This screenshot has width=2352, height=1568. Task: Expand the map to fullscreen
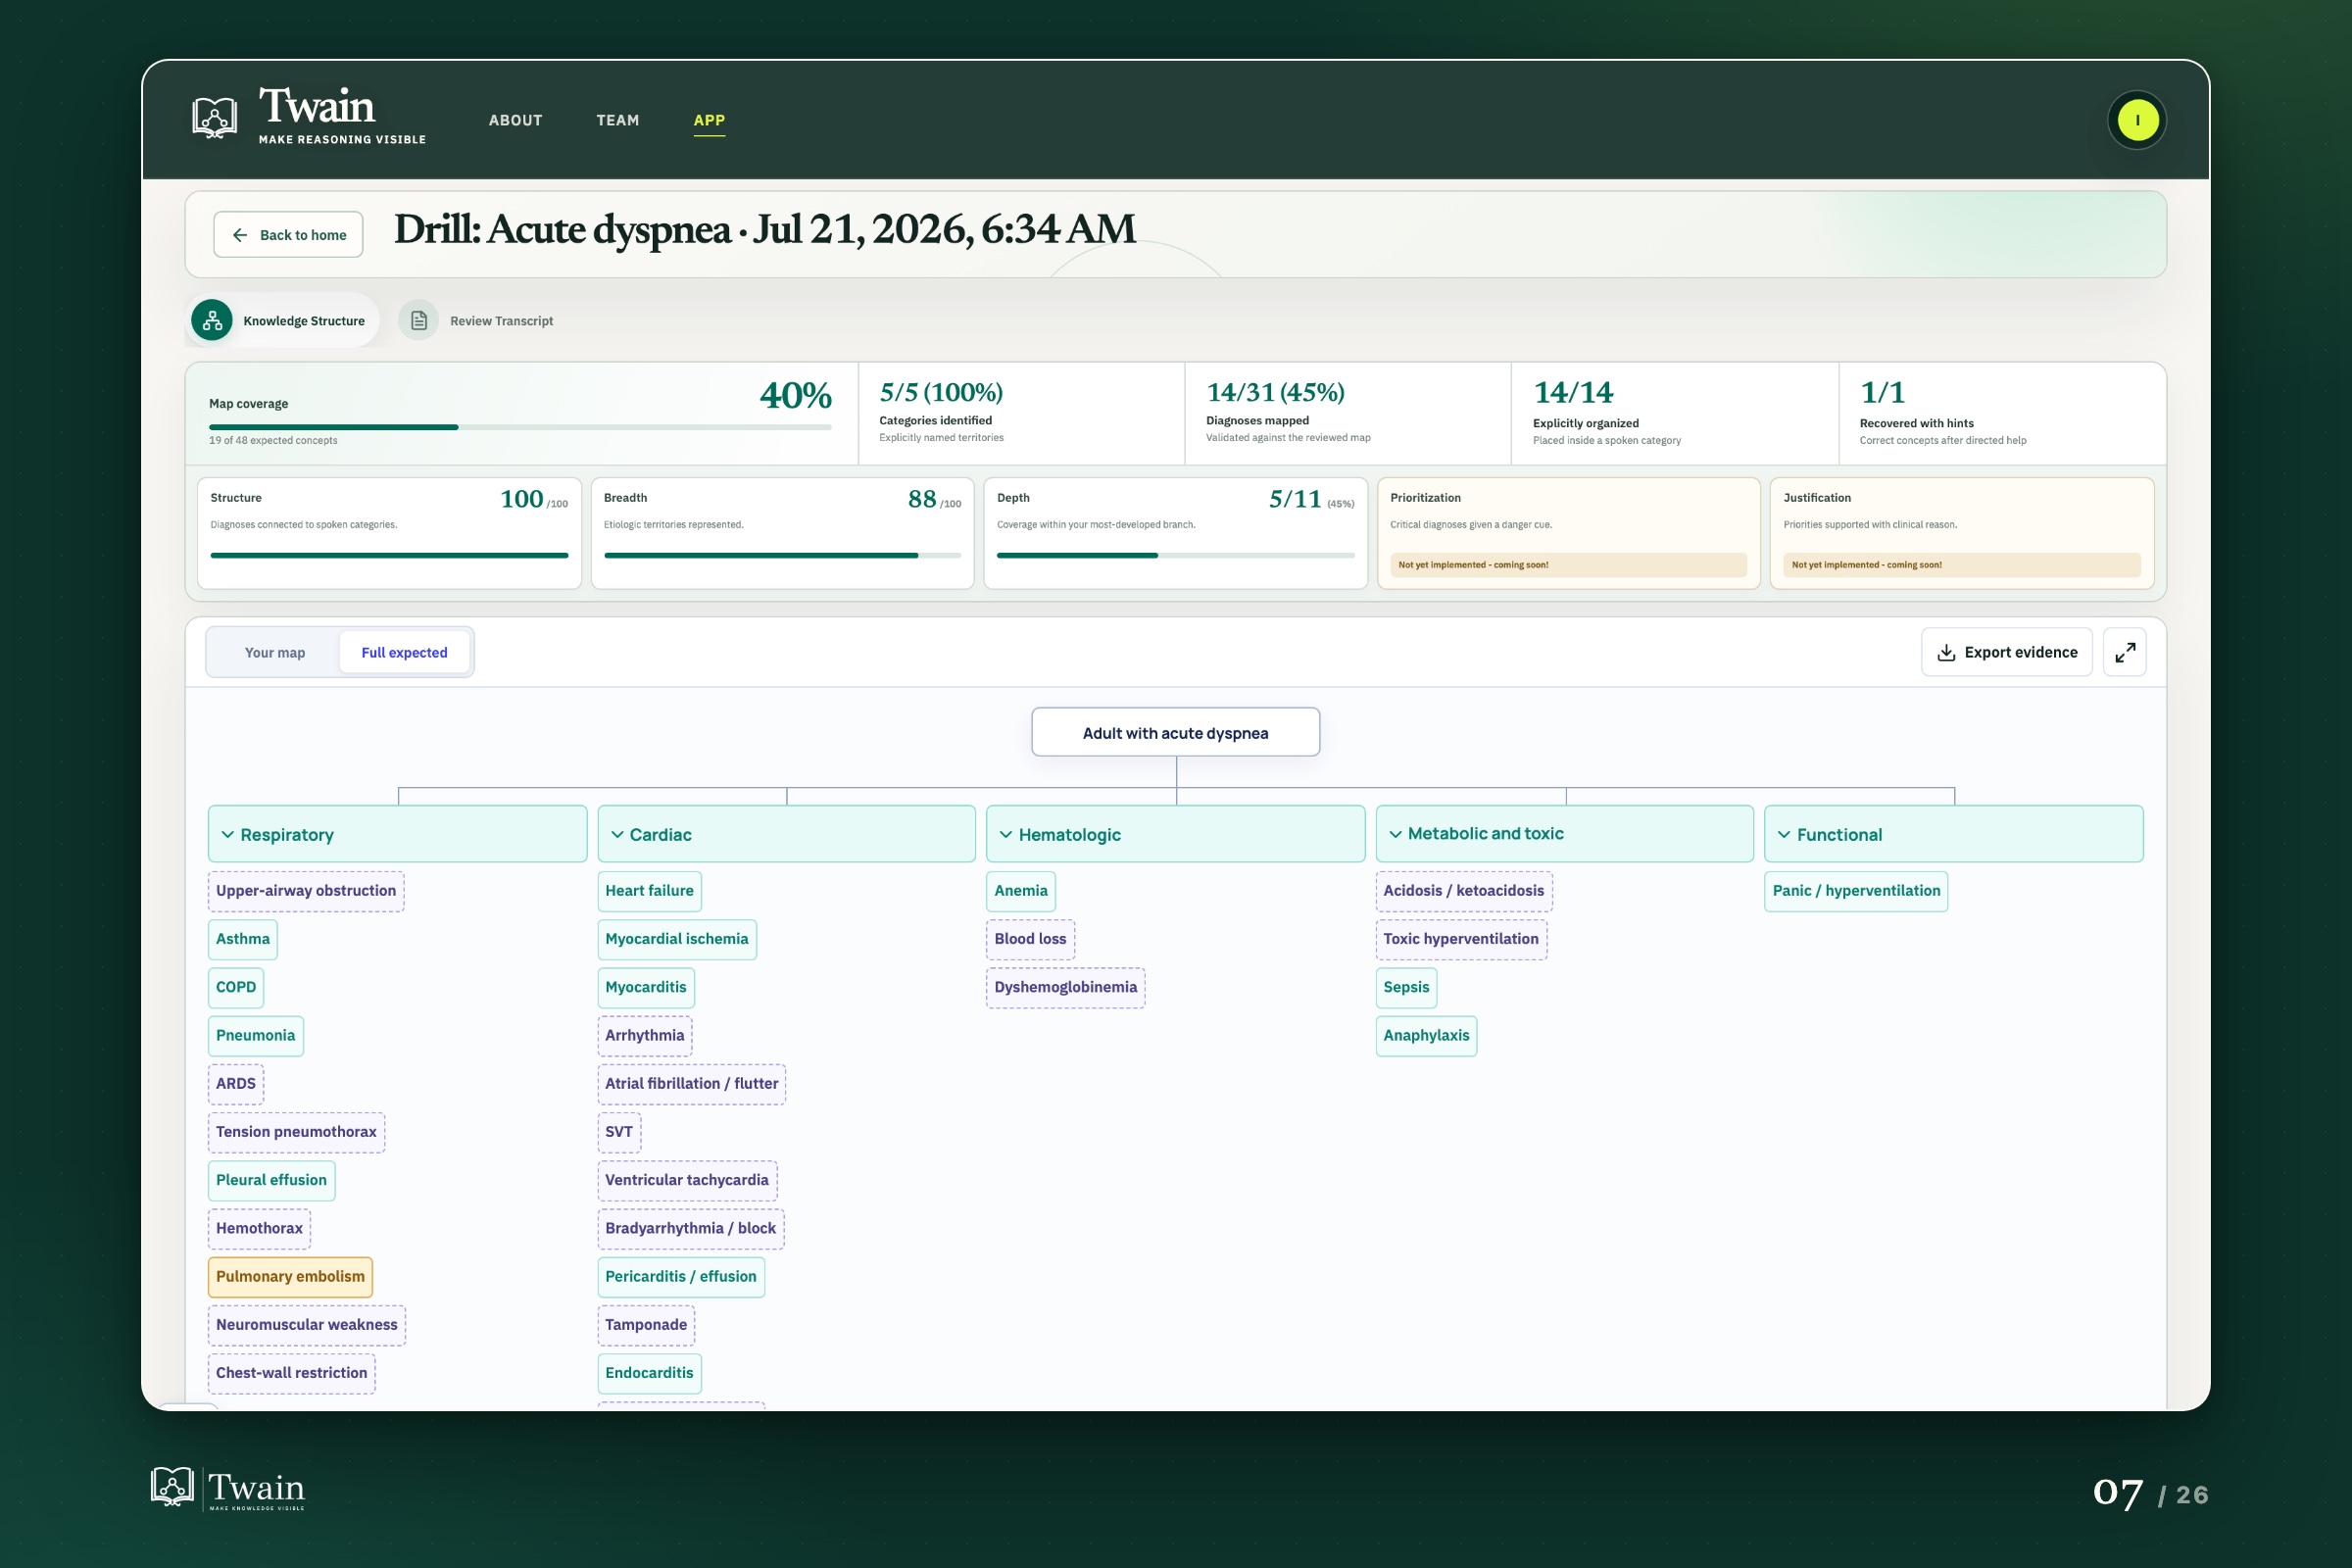click(x=2124, y=652)
